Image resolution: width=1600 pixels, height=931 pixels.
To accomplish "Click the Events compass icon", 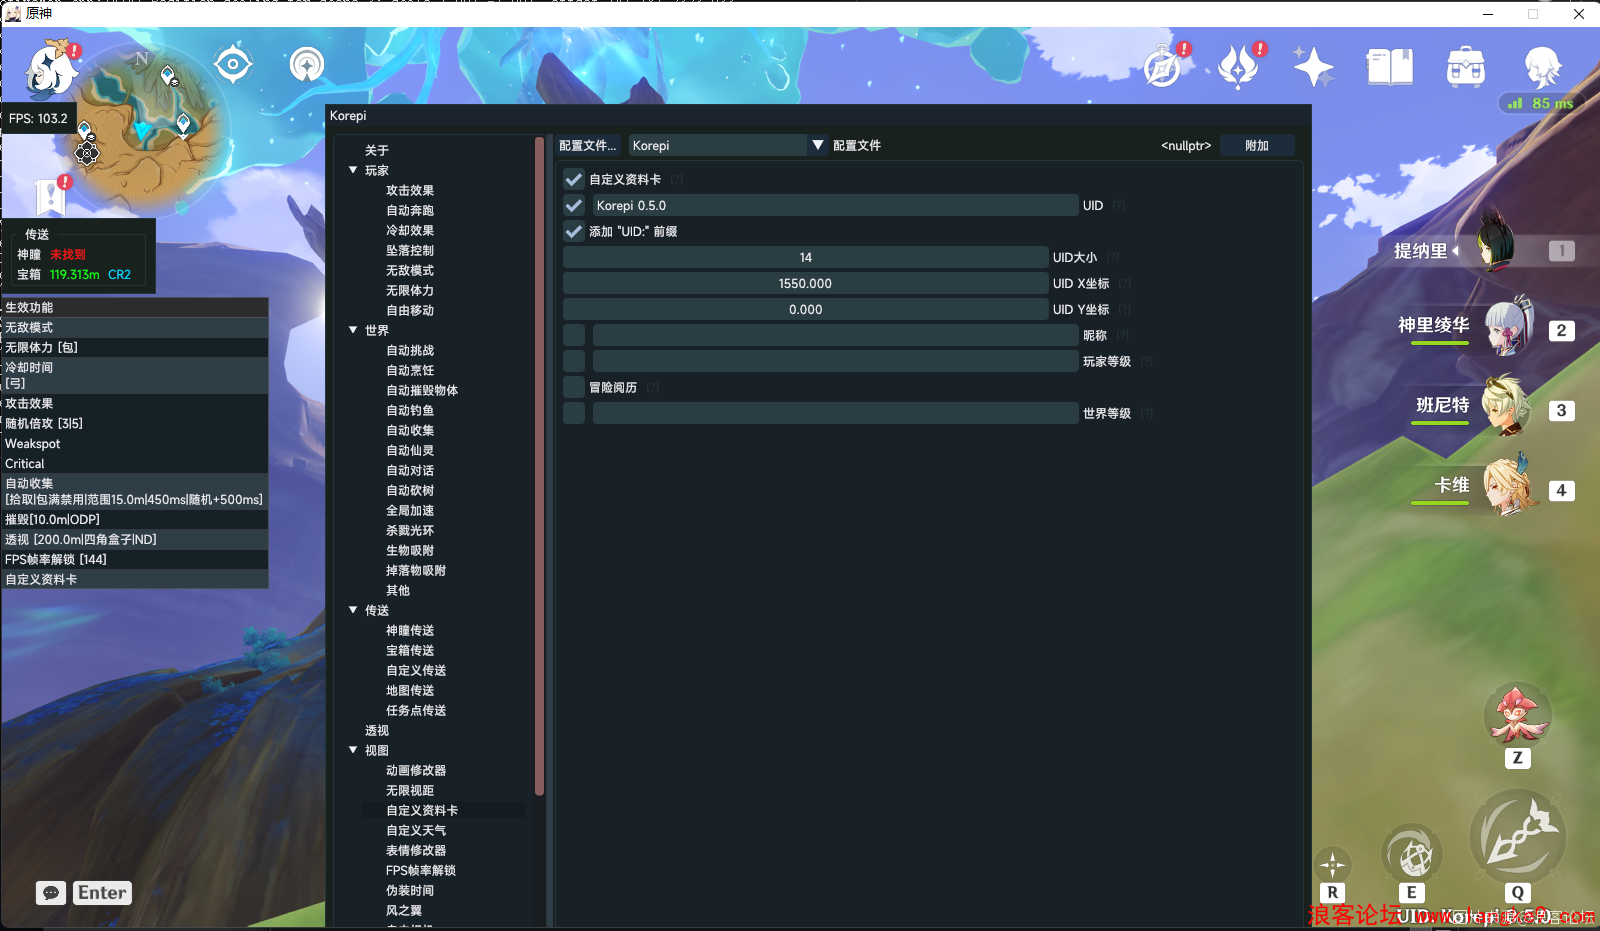I will [1163, 67].
